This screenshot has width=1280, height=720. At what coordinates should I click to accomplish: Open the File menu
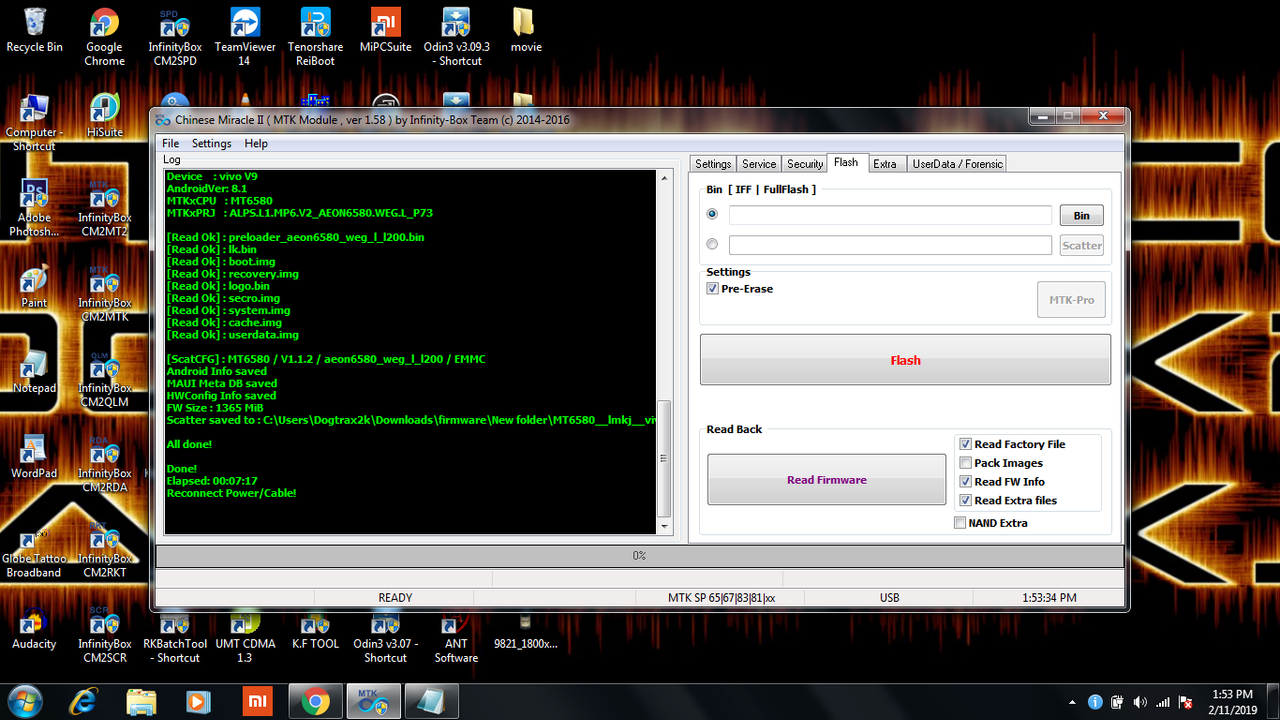171,144
